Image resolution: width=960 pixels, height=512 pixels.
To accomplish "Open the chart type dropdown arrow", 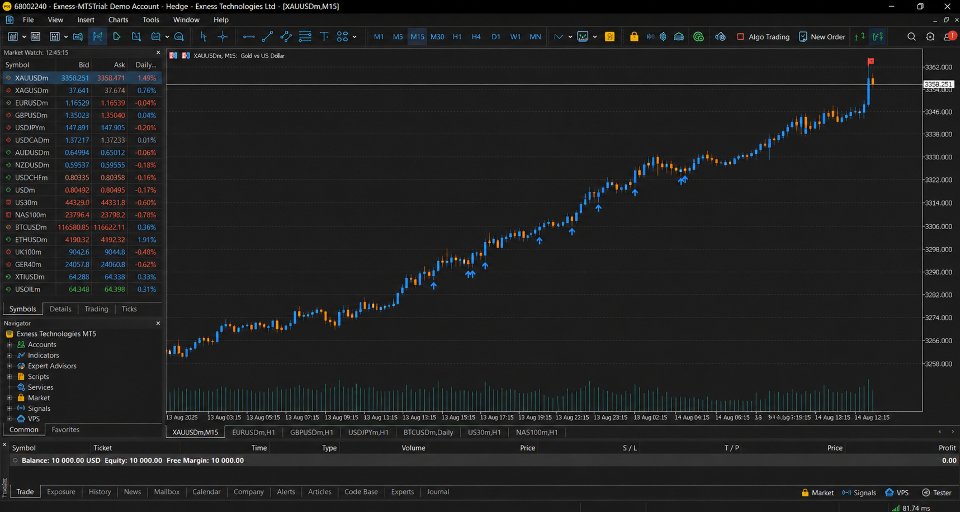I will pyautogui.click(x=570, y=37).
